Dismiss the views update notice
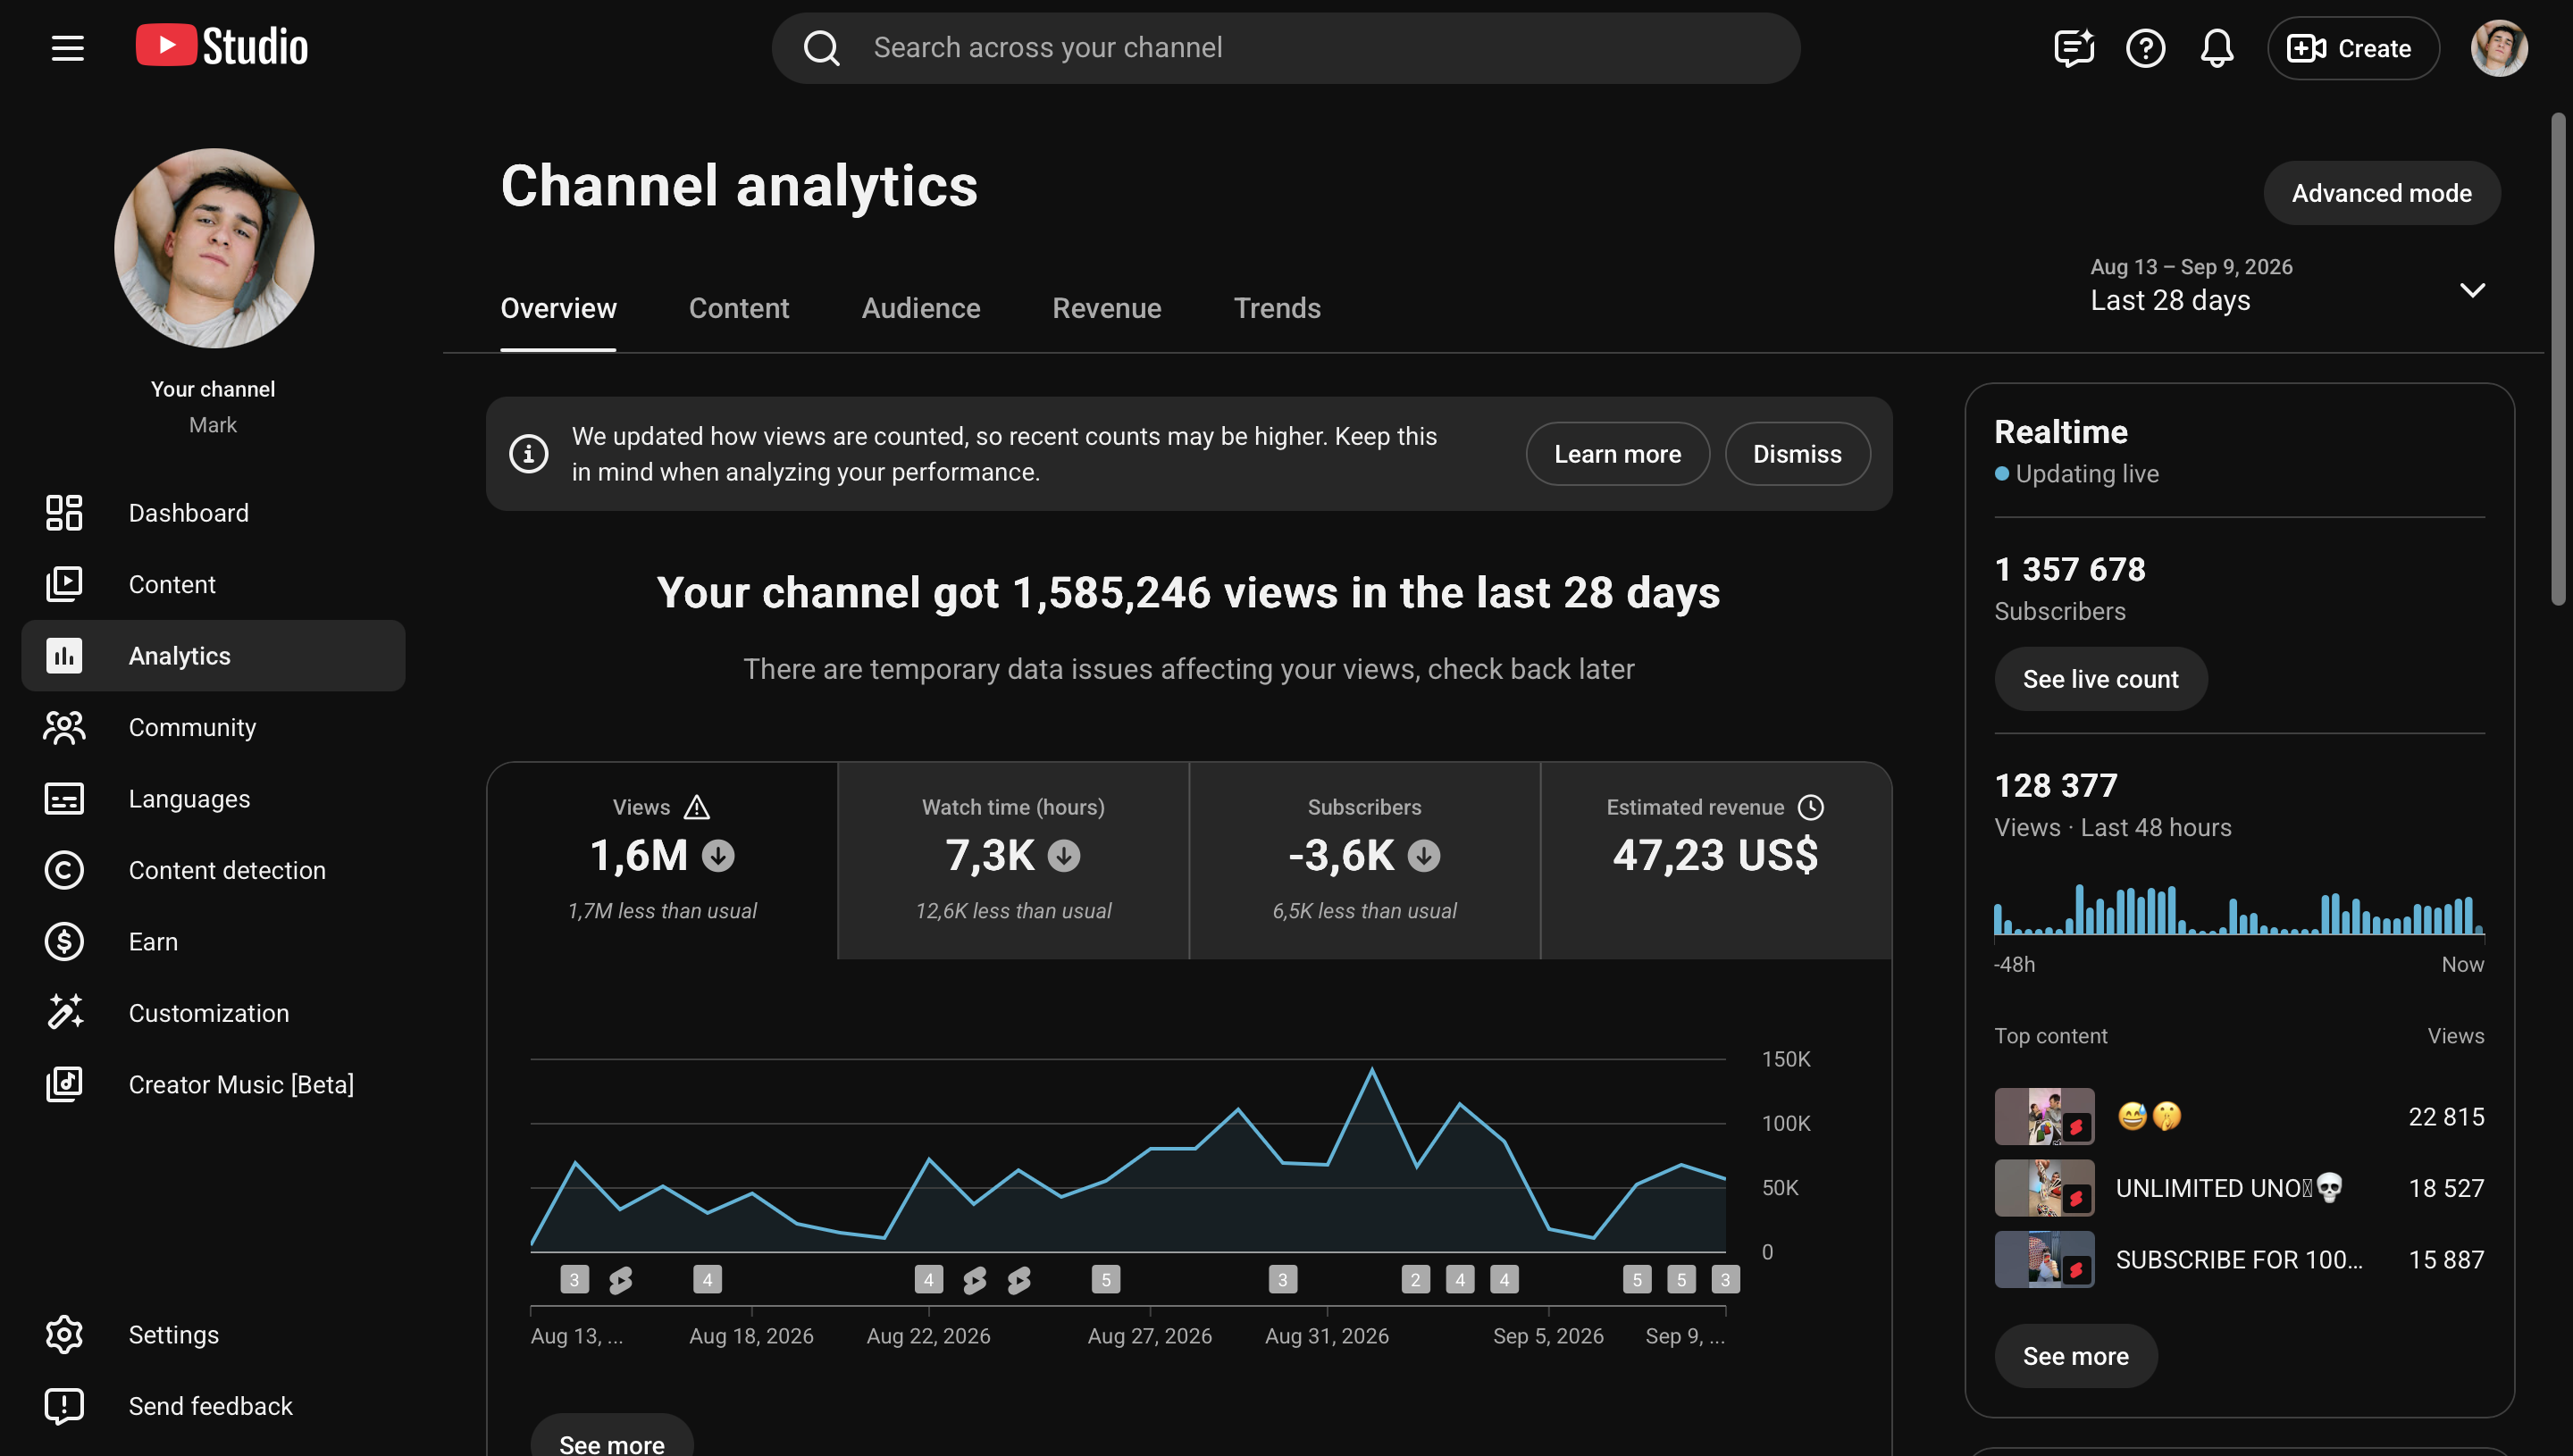Image resolution: width=2573 pixels, height=1456 pixels. (x=1796, y=454)
